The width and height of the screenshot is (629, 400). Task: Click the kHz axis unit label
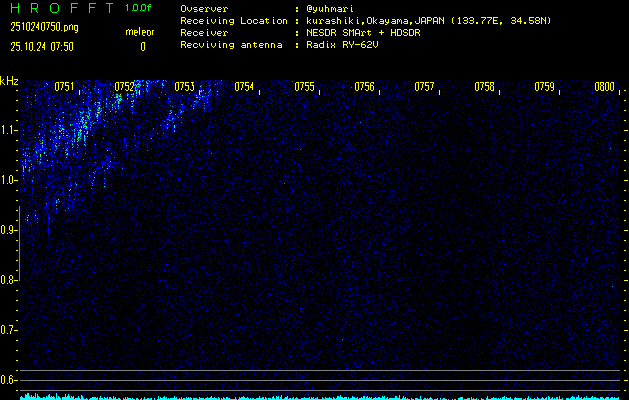9,80
